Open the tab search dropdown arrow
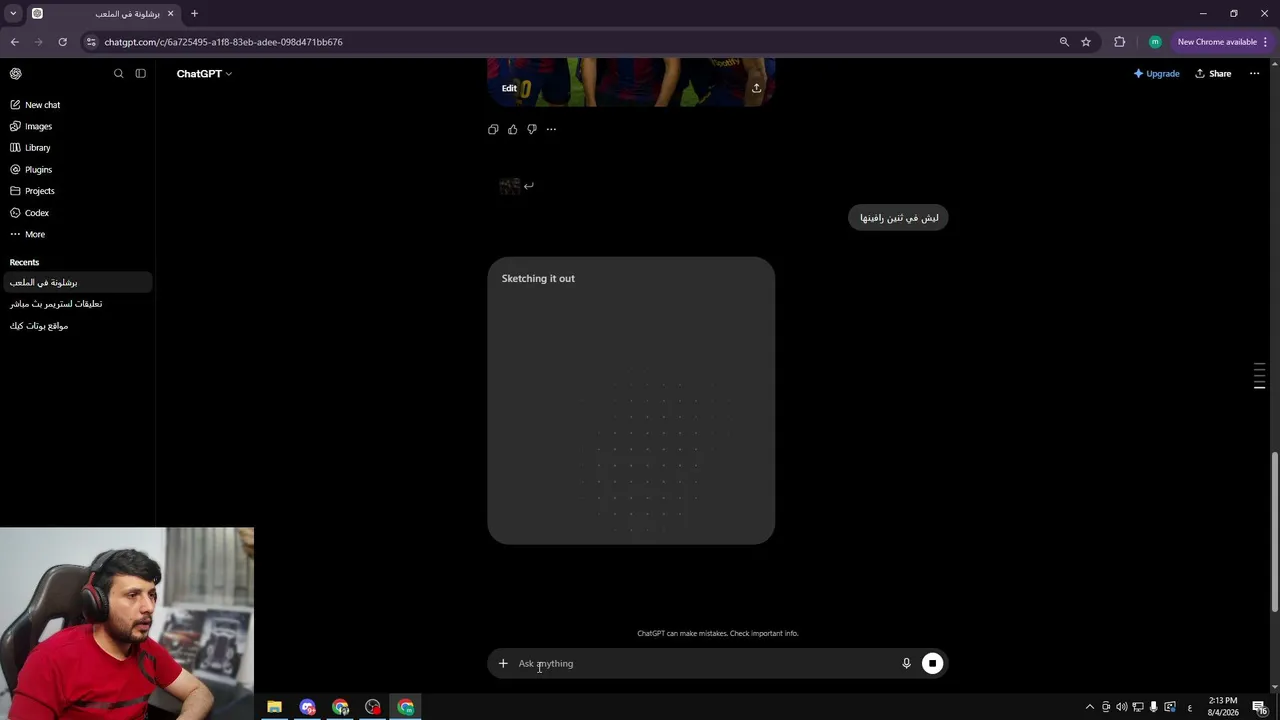The height and width of the screenshot is (720, 1280). (x=13, y=14)
